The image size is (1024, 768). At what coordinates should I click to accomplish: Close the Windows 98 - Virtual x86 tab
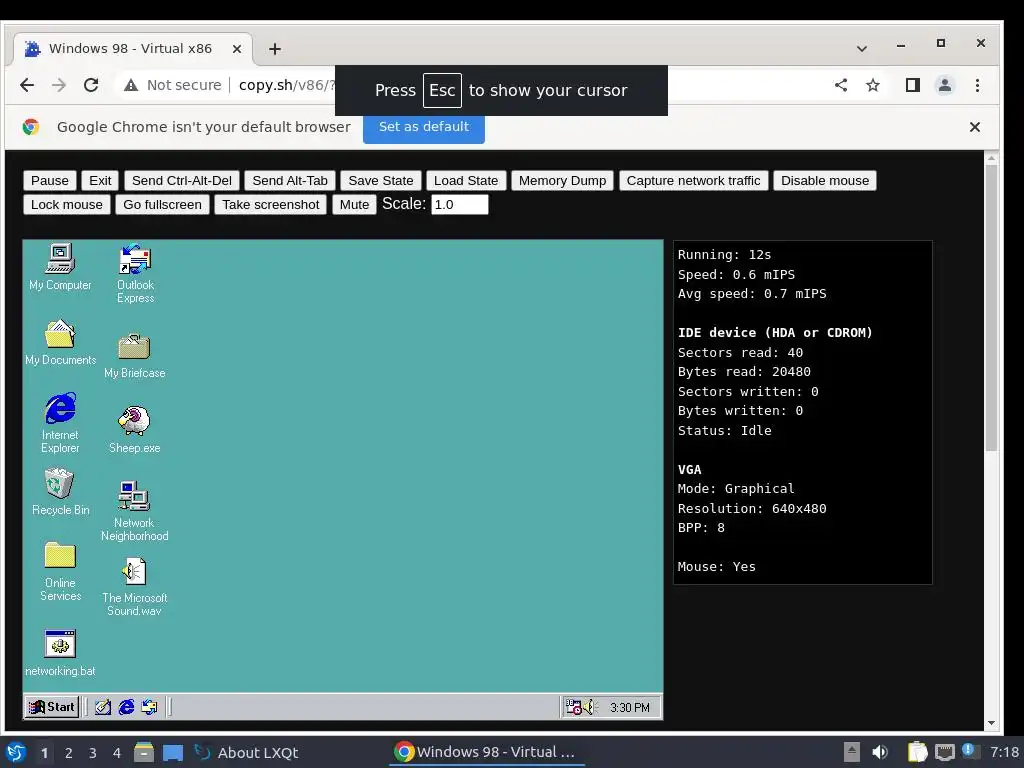point(237,49)
